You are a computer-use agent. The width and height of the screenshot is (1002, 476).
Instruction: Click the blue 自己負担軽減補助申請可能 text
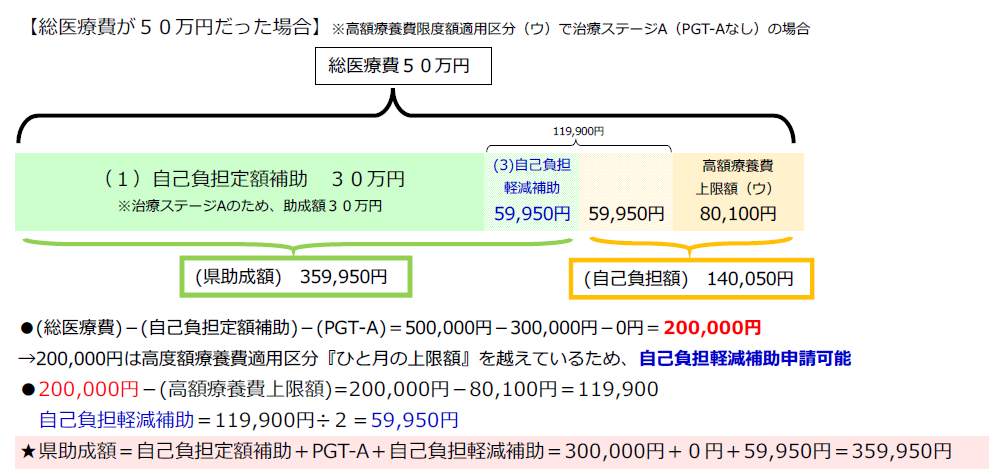[x=745, y=358]
